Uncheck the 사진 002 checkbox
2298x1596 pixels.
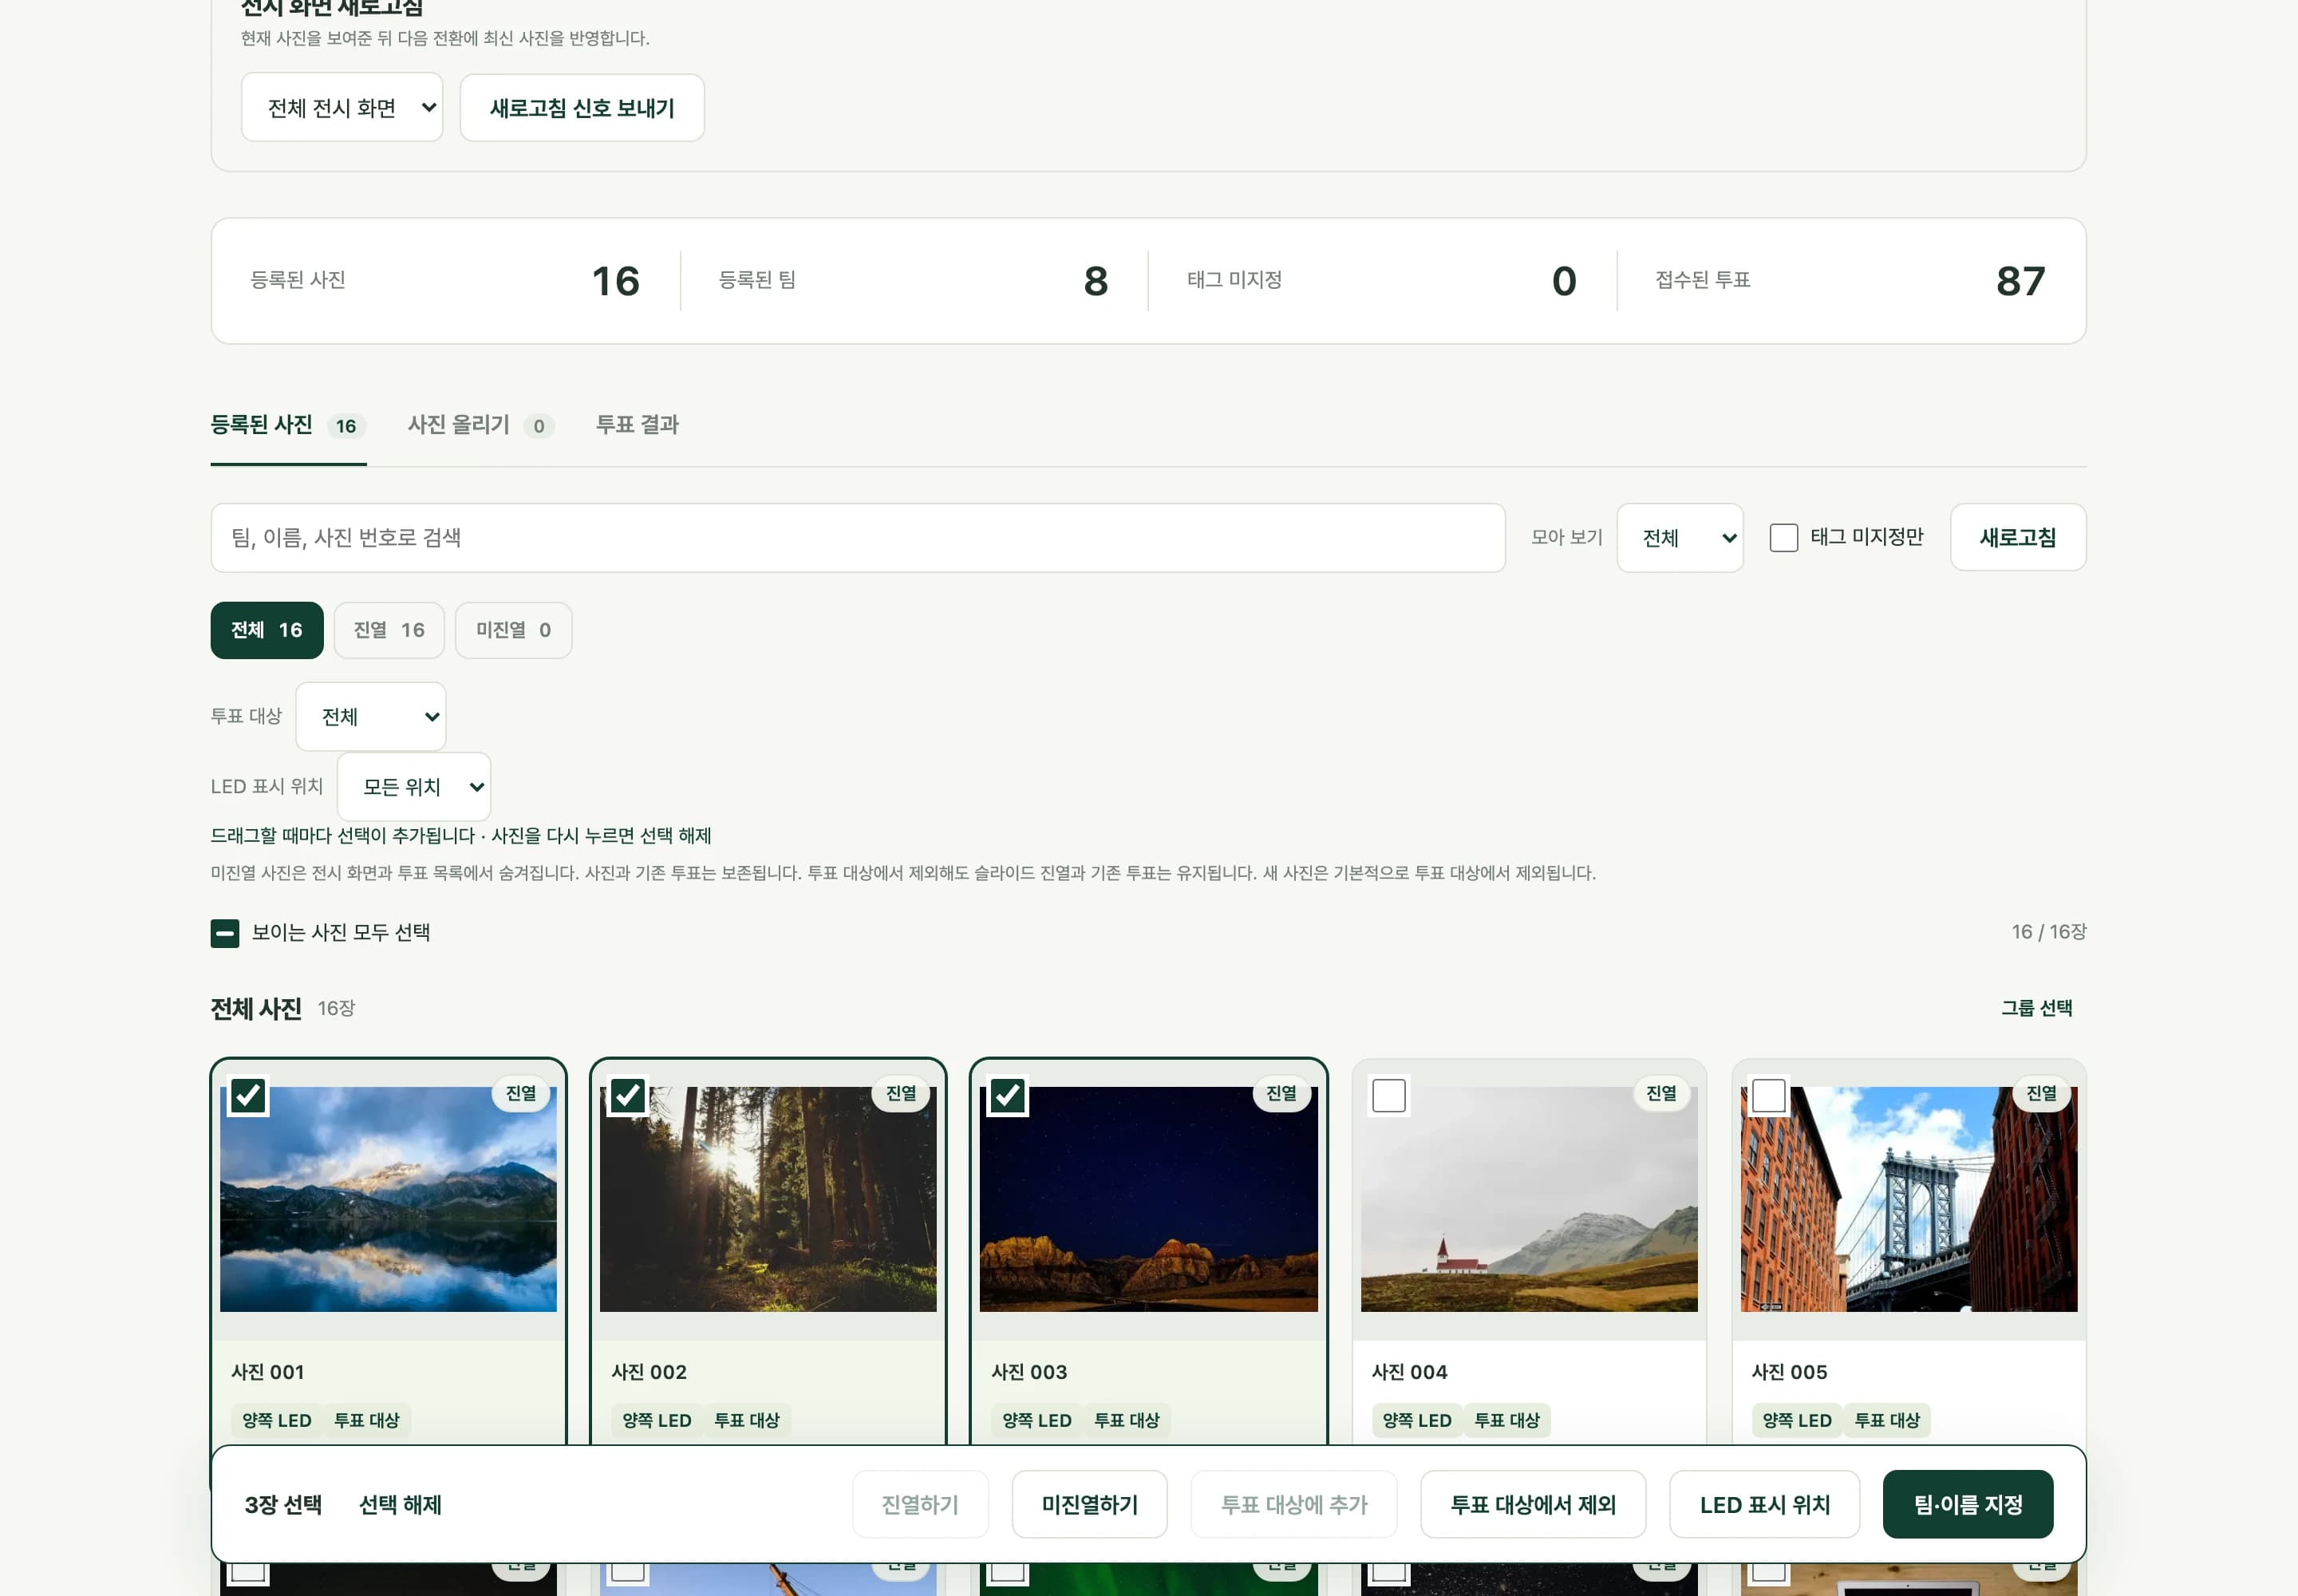(628, 1096)
